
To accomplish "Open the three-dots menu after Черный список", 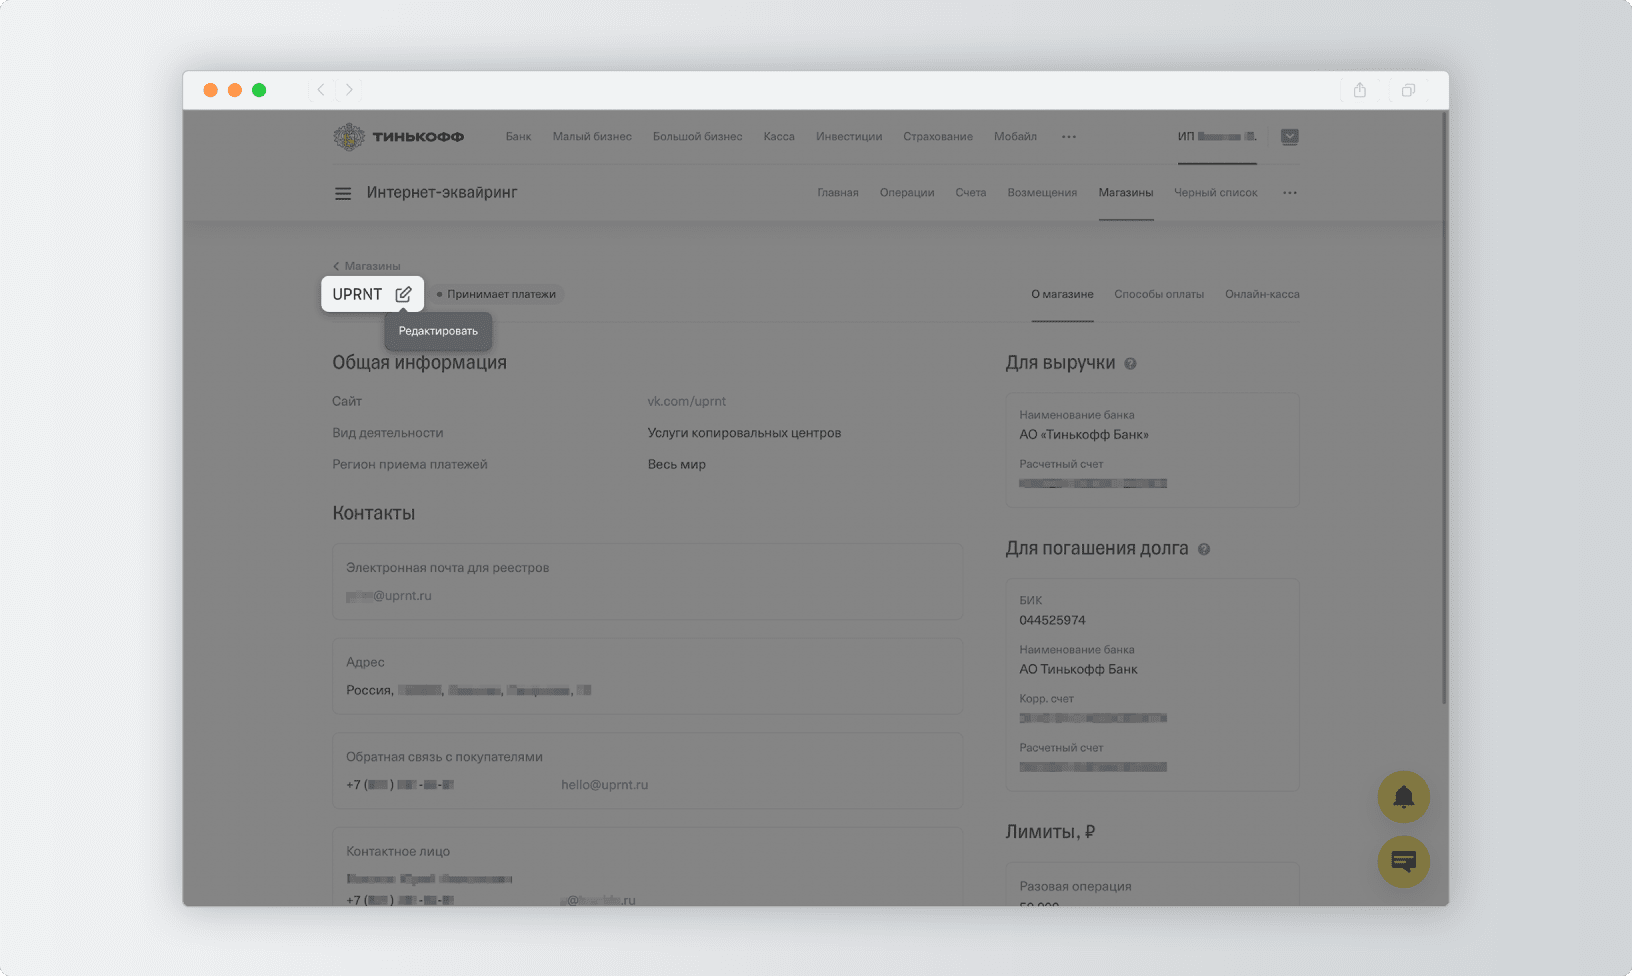I will tap(1290, 193).
